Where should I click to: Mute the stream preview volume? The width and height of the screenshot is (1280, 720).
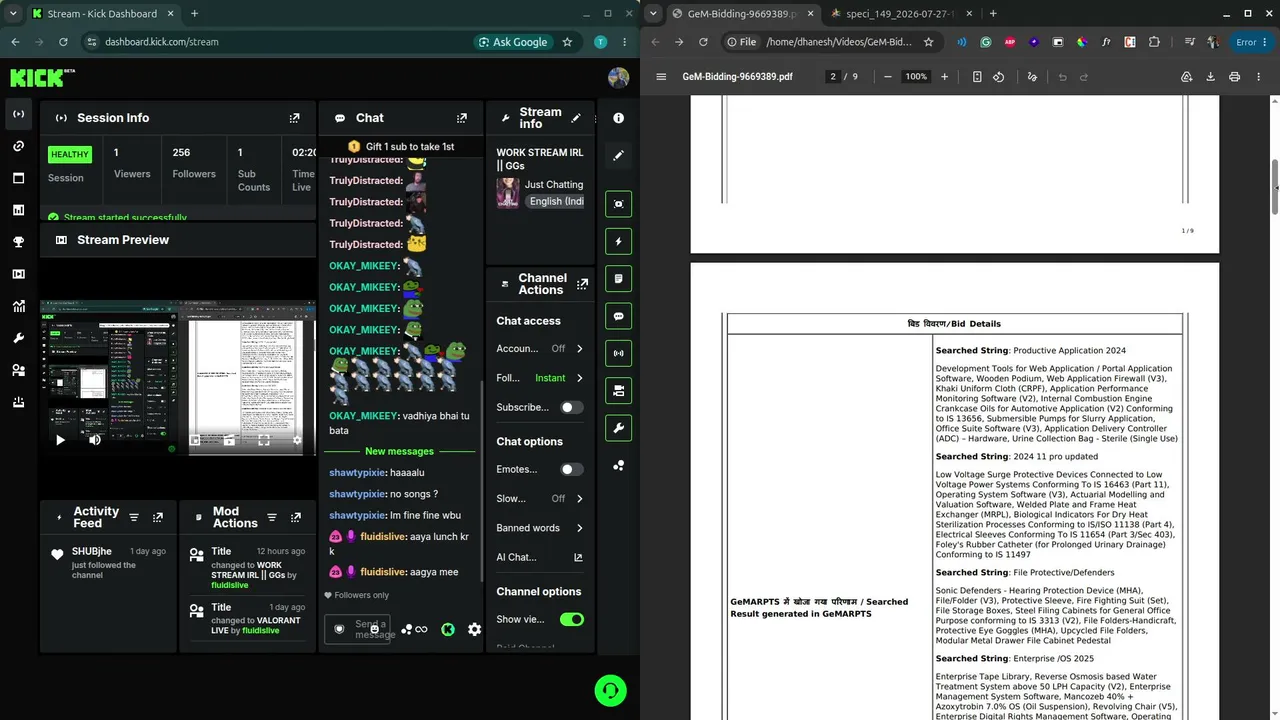[x=95, y=440]
